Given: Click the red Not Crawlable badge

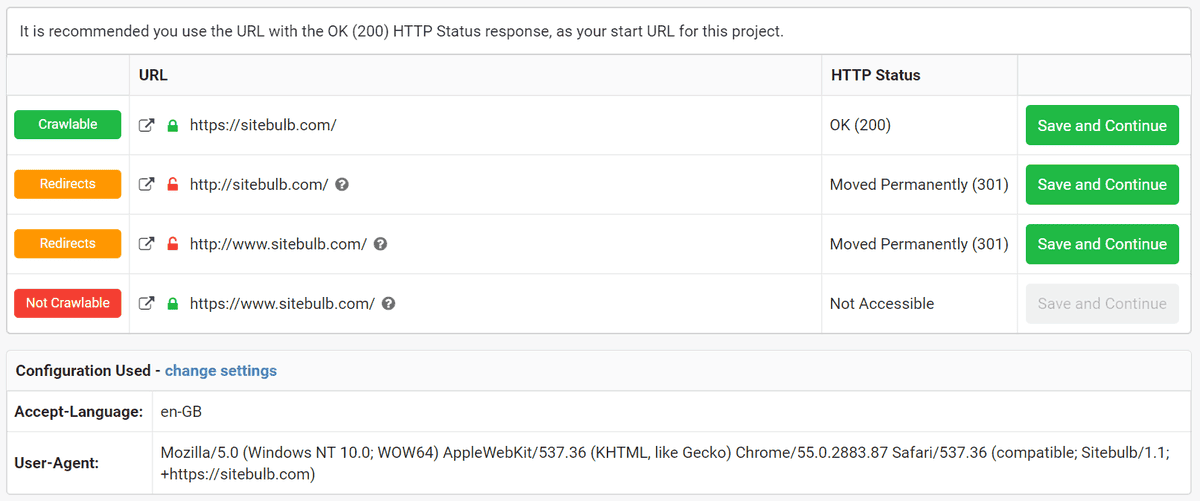Looking at the screenshot, I should pos(68,303).
